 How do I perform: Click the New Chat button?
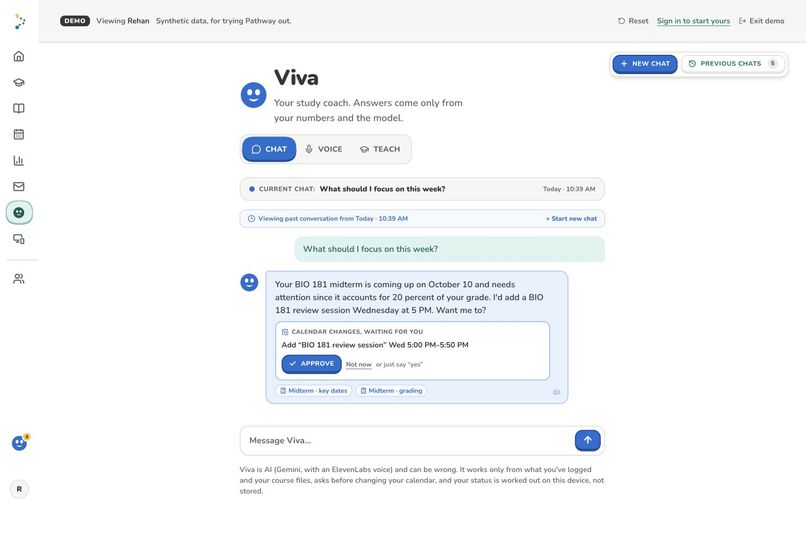[x=645, y=64]
